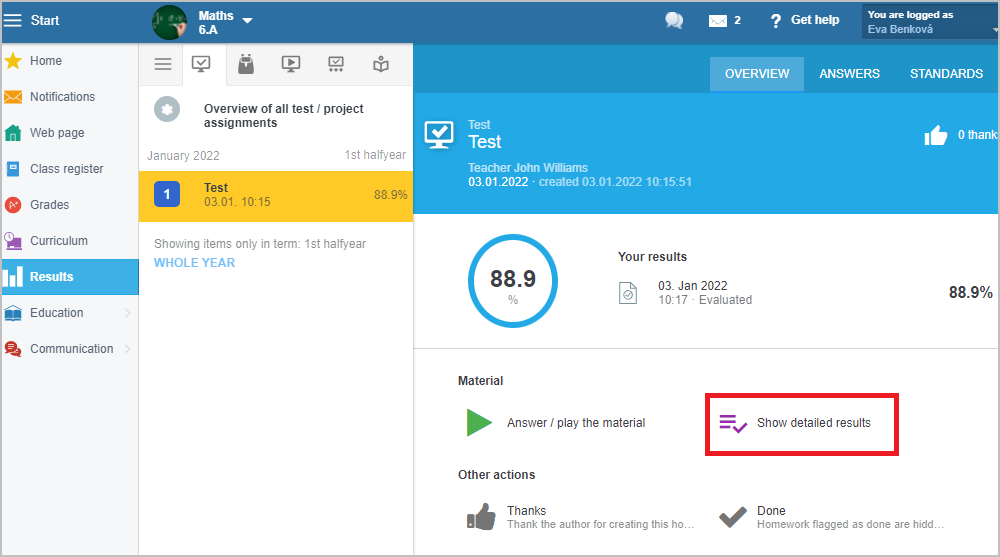Open the Get help link
This screenshot has height=557, width=1000.
tap(814, 20)
